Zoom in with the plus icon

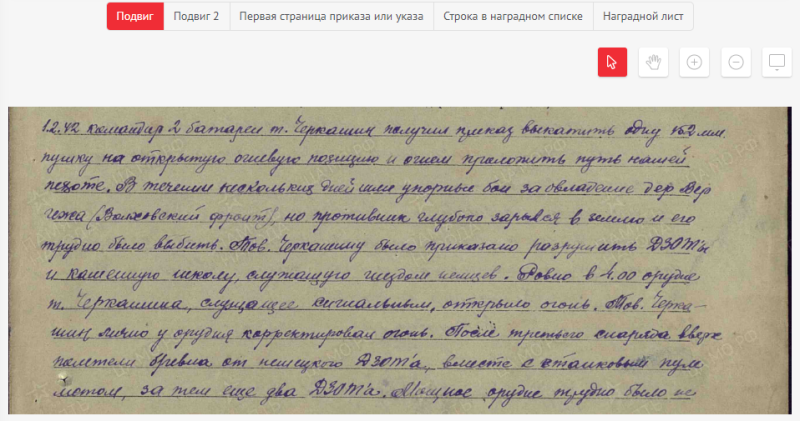(694, 62)
